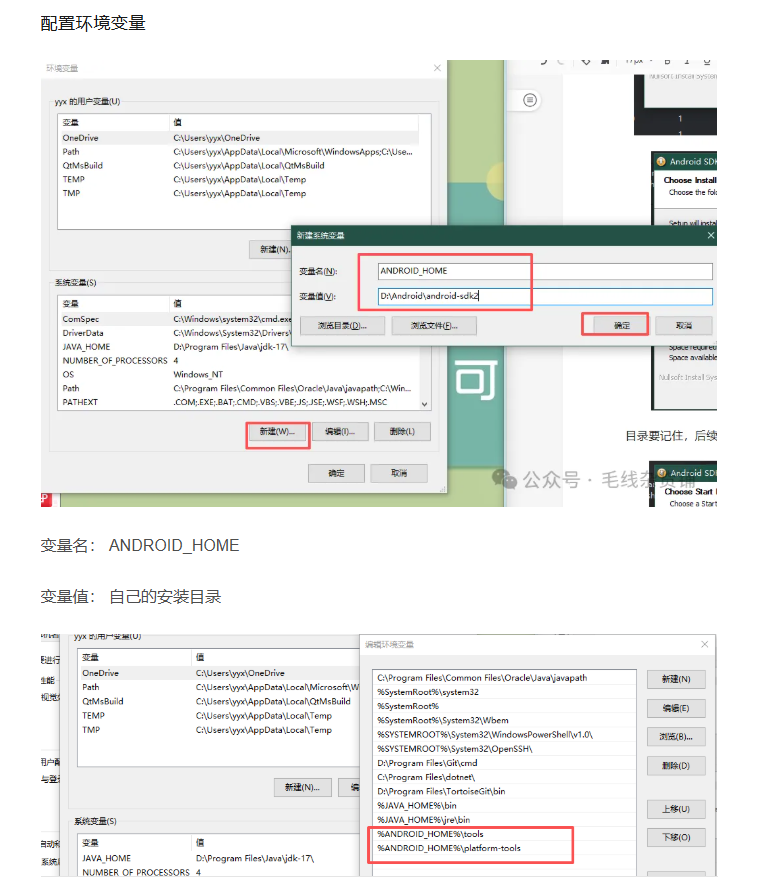Click the 变量名: ANDROID_HOME article text
The image size is (758, 880).
140,546
